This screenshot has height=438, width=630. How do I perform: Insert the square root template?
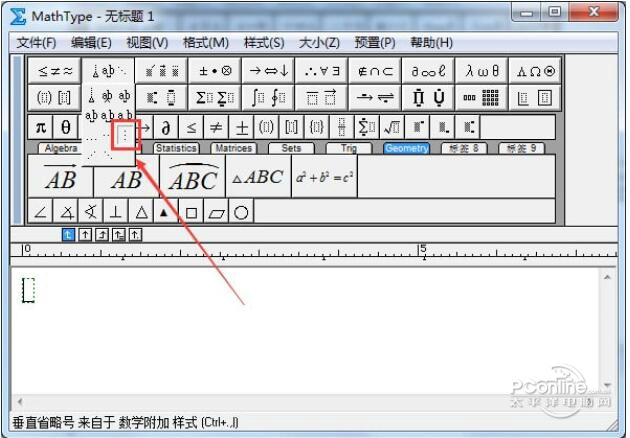point(392,128)
